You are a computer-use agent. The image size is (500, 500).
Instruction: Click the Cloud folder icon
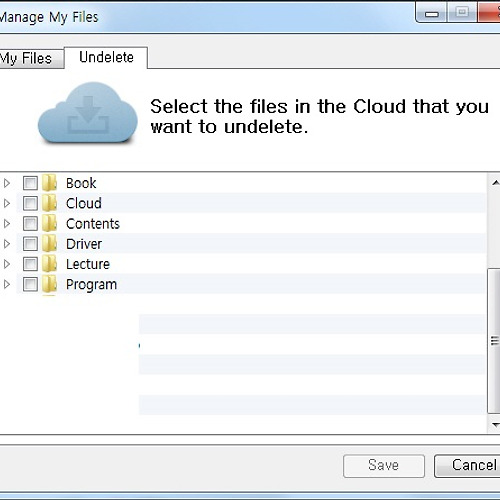49,203
